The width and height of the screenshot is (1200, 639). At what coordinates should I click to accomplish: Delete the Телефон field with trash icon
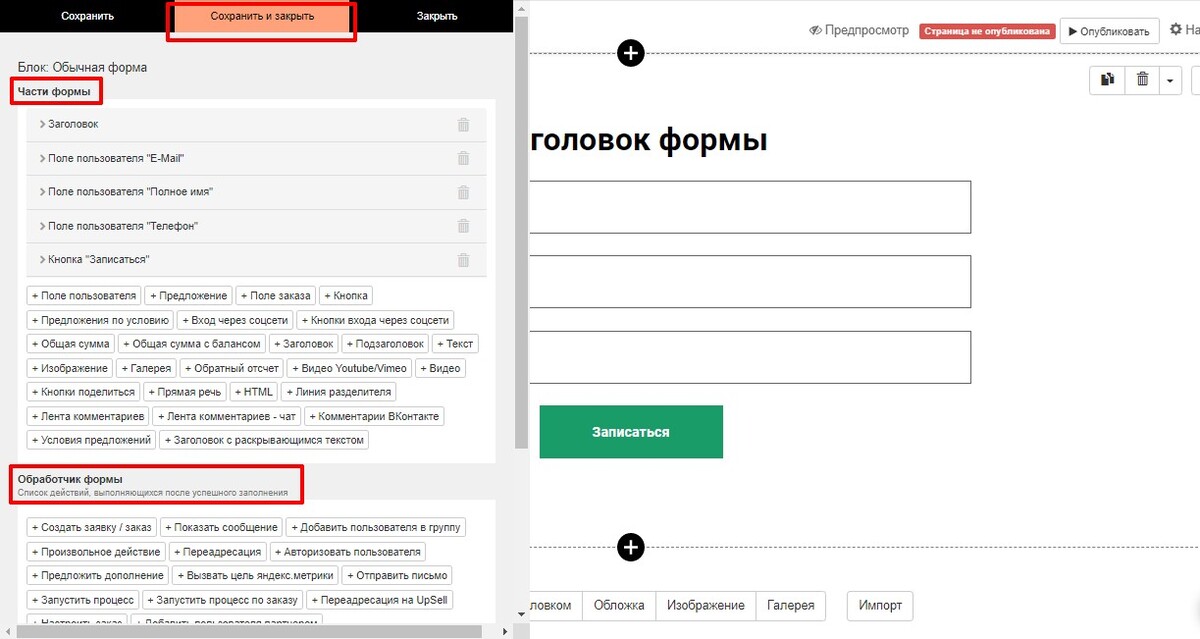pyautogui.click(x=463, y=226)
